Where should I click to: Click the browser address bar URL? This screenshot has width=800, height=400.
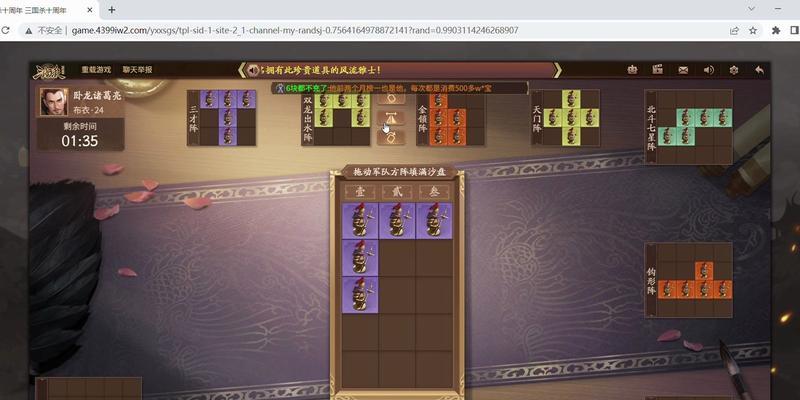point(295,31)
